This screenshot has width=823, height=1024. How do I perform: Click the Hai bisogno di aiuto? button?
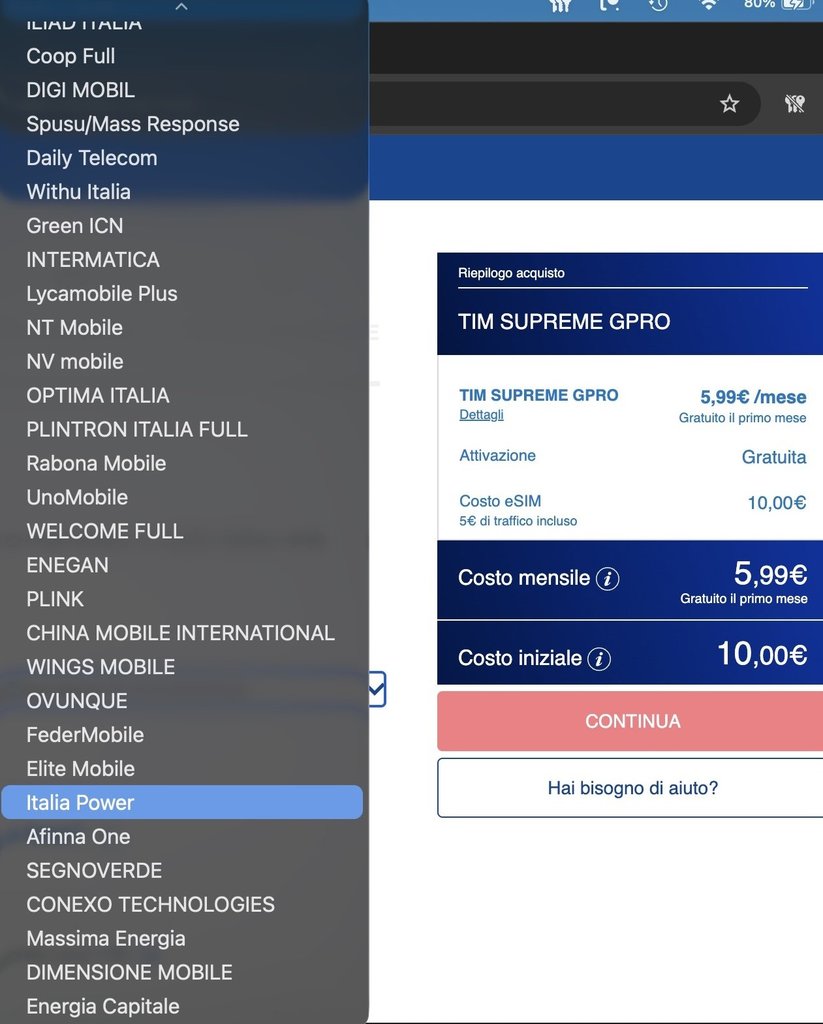pyautogui.click(x=632, y=788)
